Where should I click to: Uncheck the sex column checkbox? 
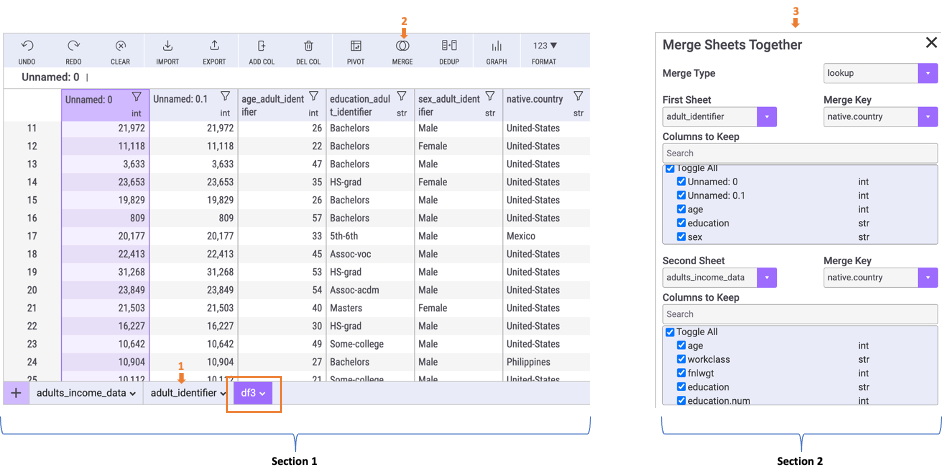682,237
